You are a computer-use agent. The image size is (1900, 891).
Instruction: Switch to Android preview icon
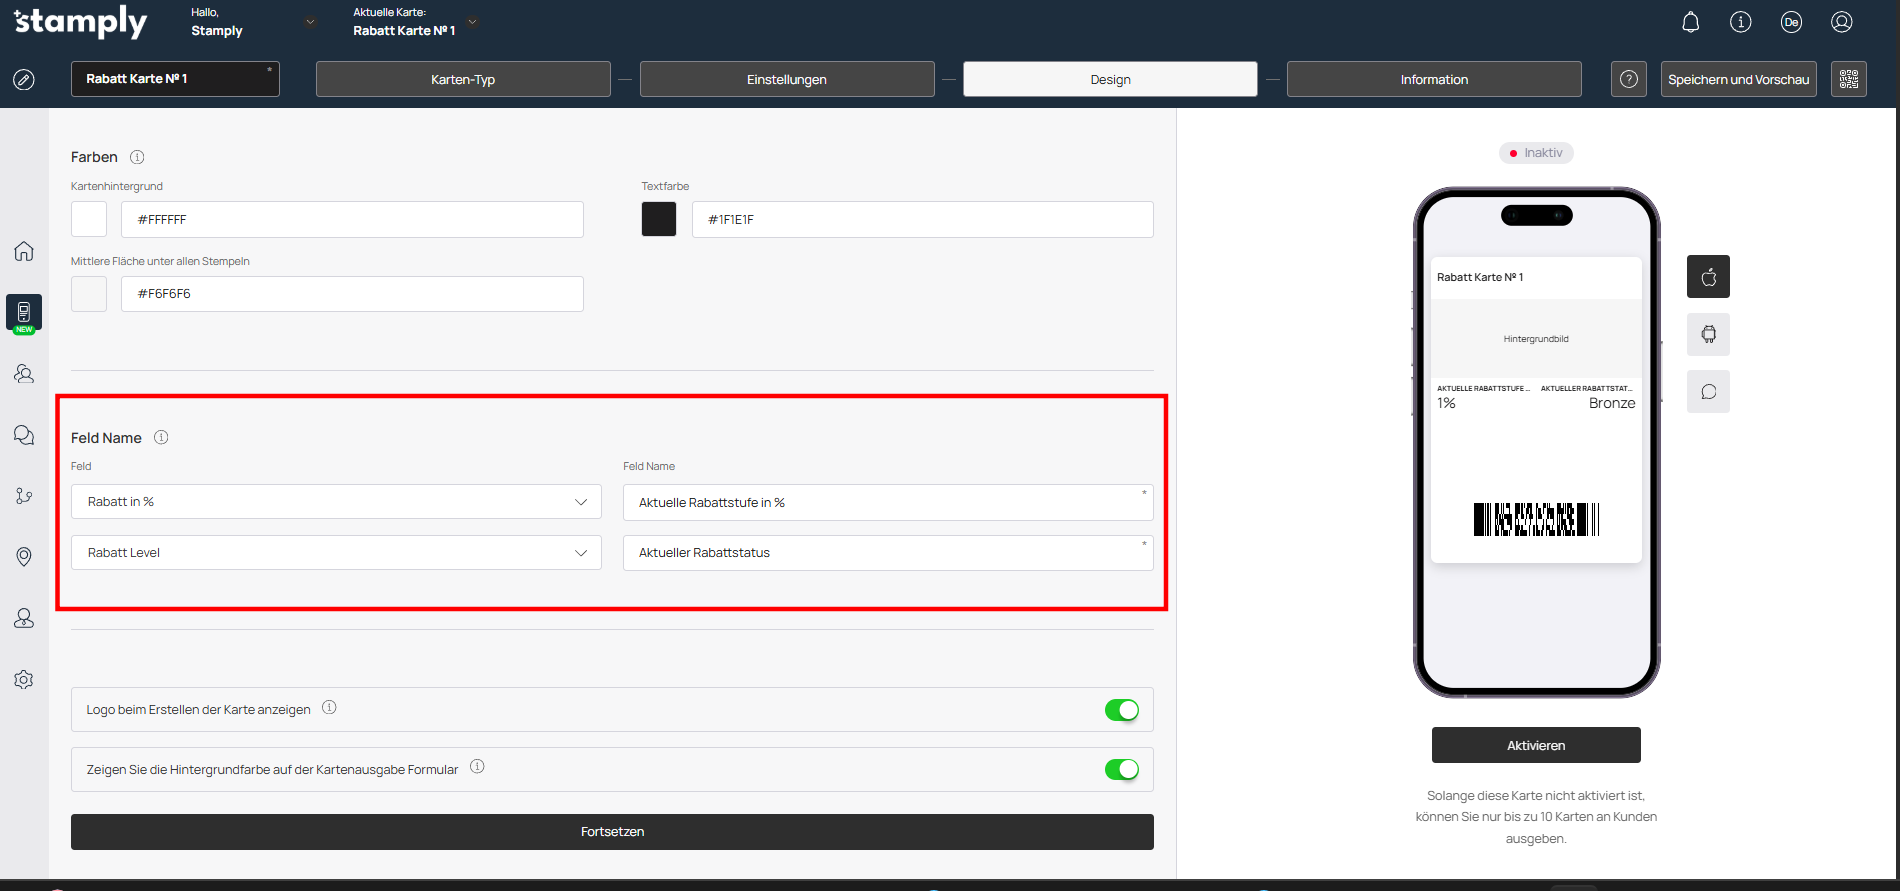(x=1708, y=334)
